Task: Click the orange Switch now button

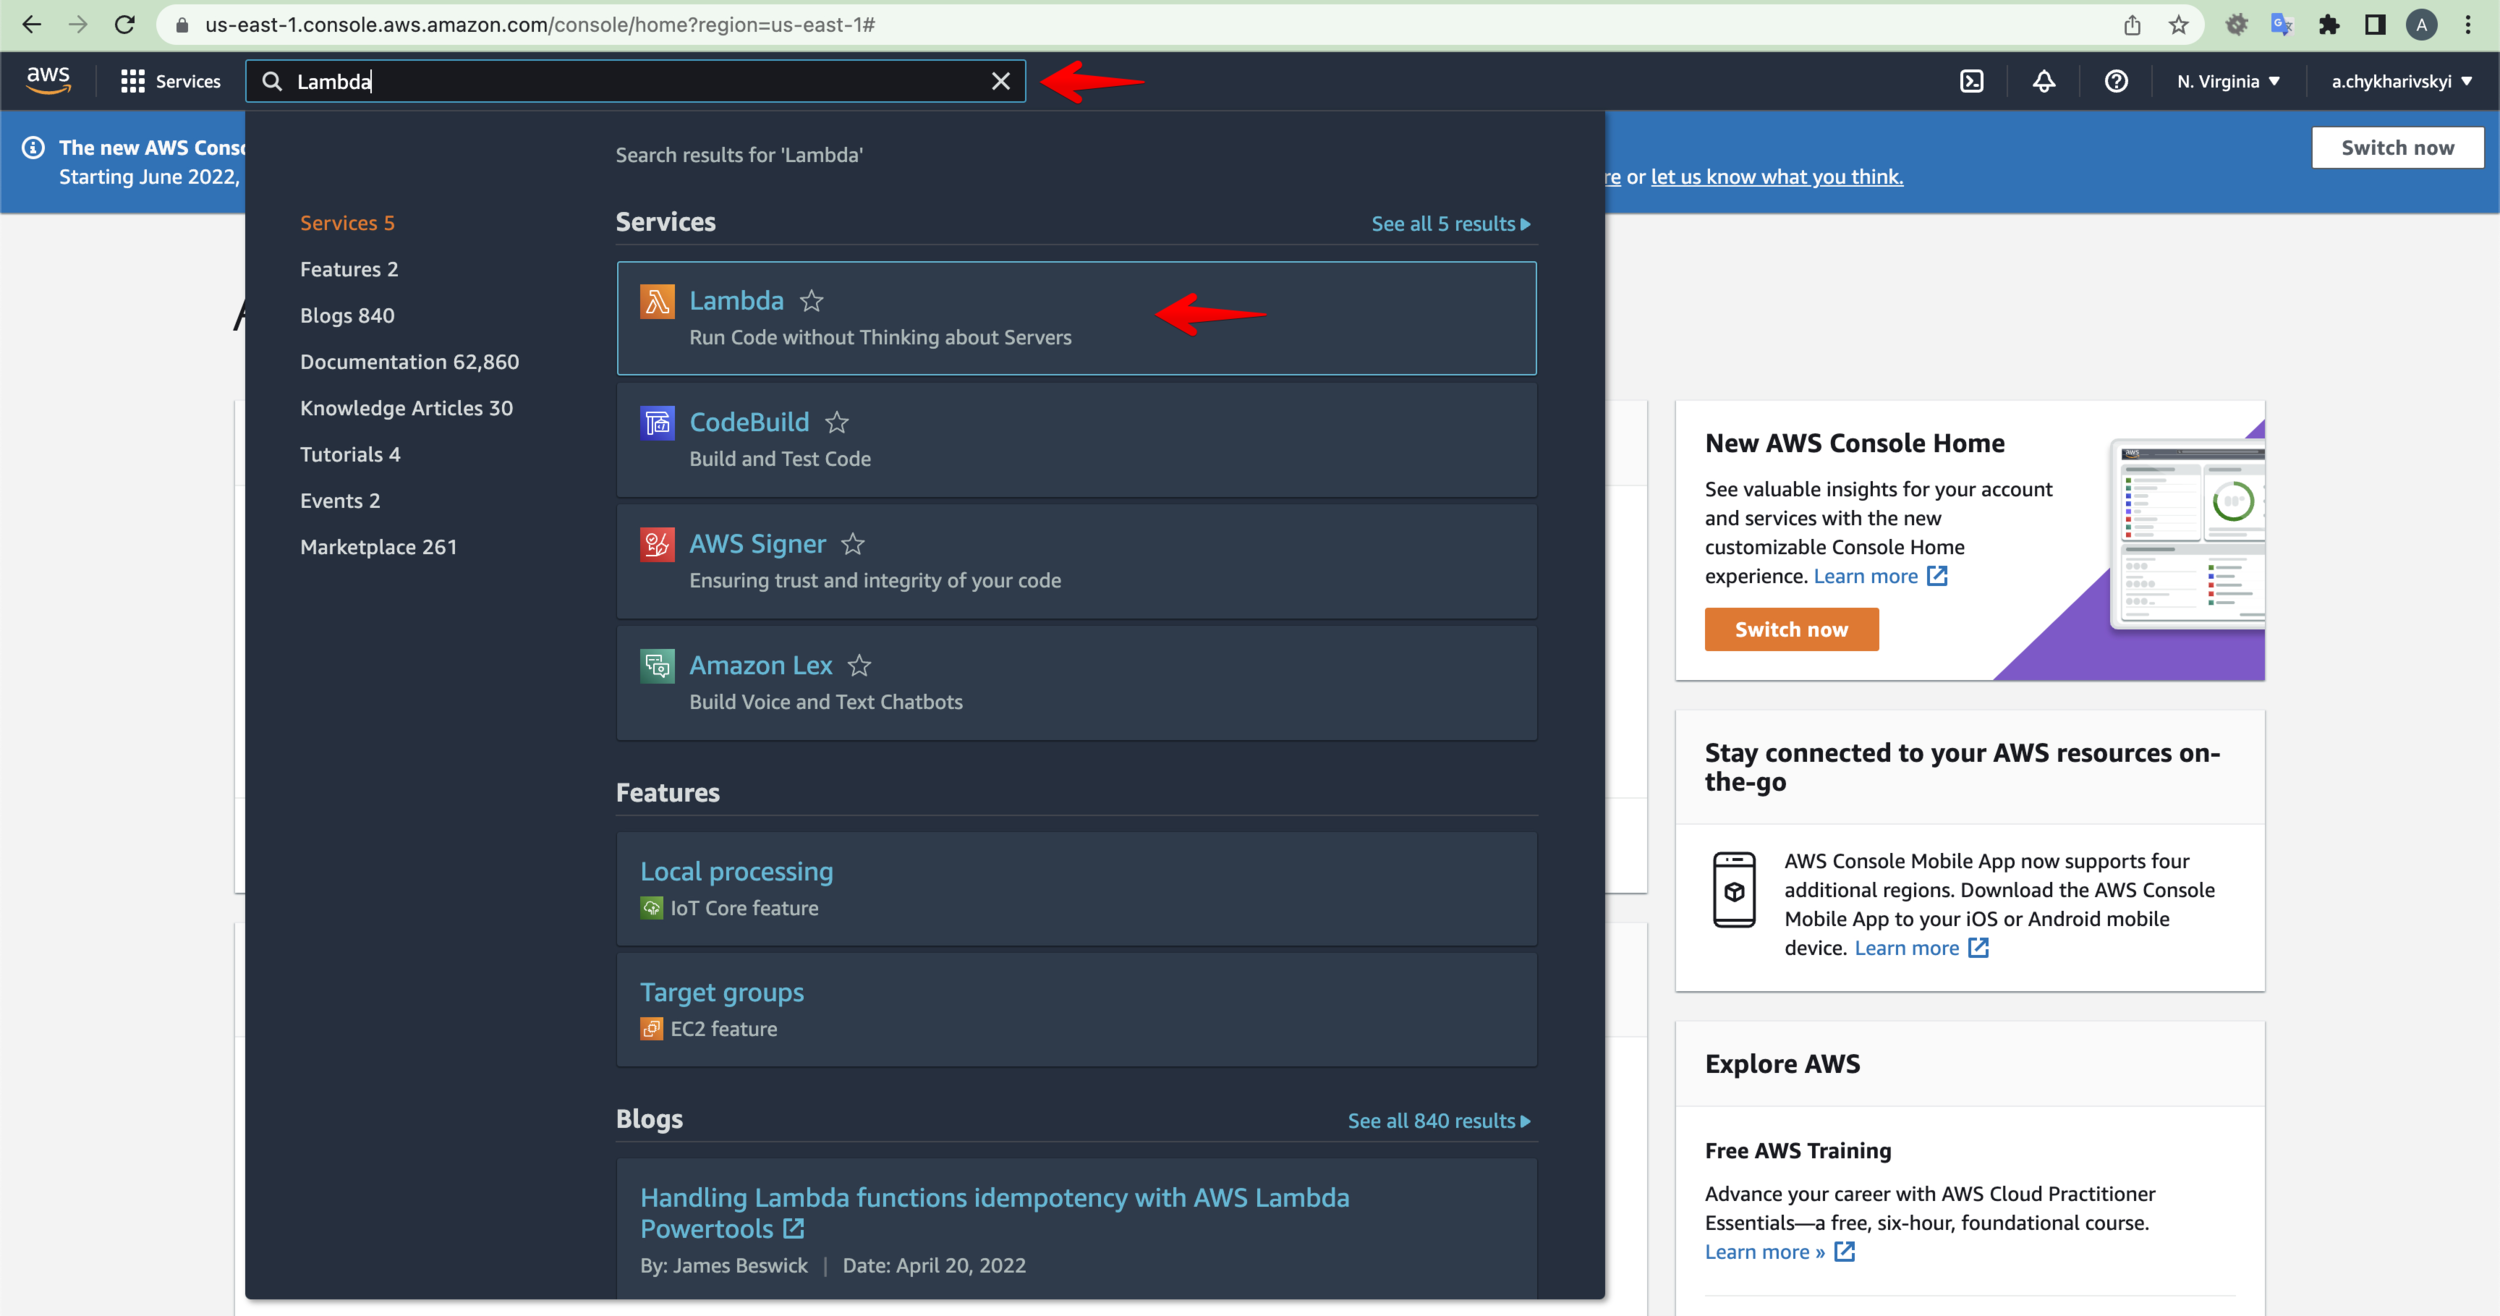Action: 1791,630
